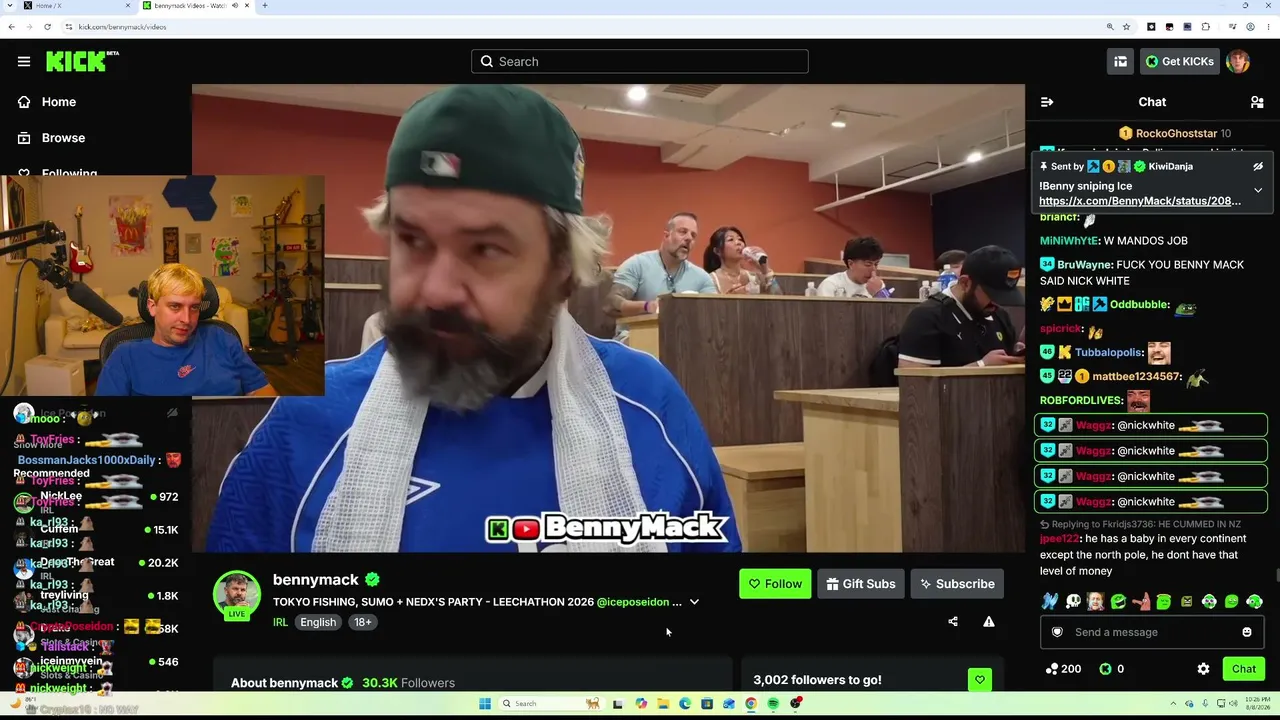1280x720 pixels.
Task: Share the stream via share icon
Action: [953, 622]
